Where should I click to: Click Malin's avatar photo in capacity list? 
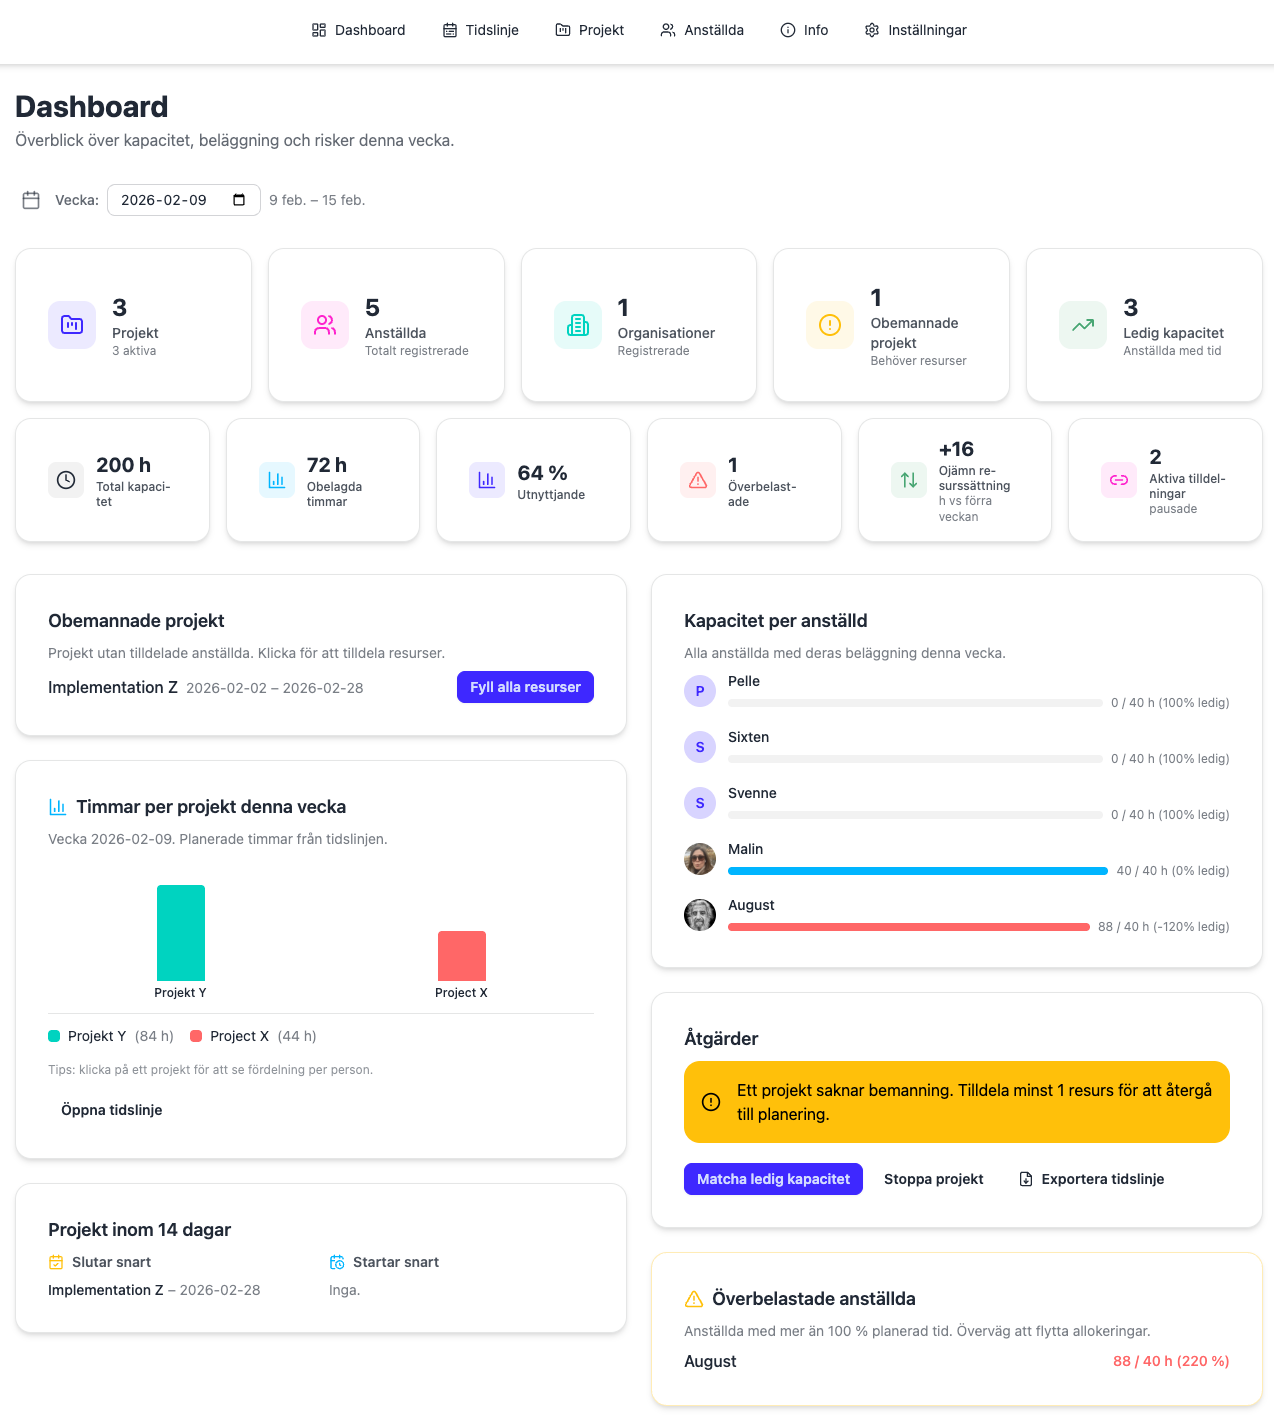pyautogui.click(x=700, y=859)
